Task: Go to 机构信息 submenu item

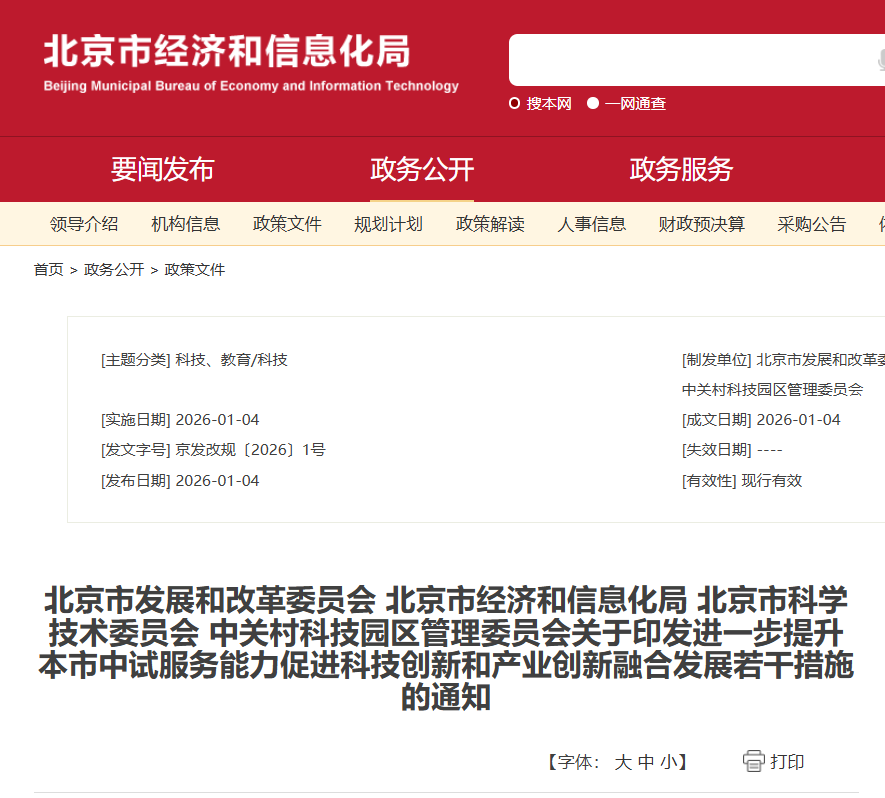Action: tap(186, 224)
